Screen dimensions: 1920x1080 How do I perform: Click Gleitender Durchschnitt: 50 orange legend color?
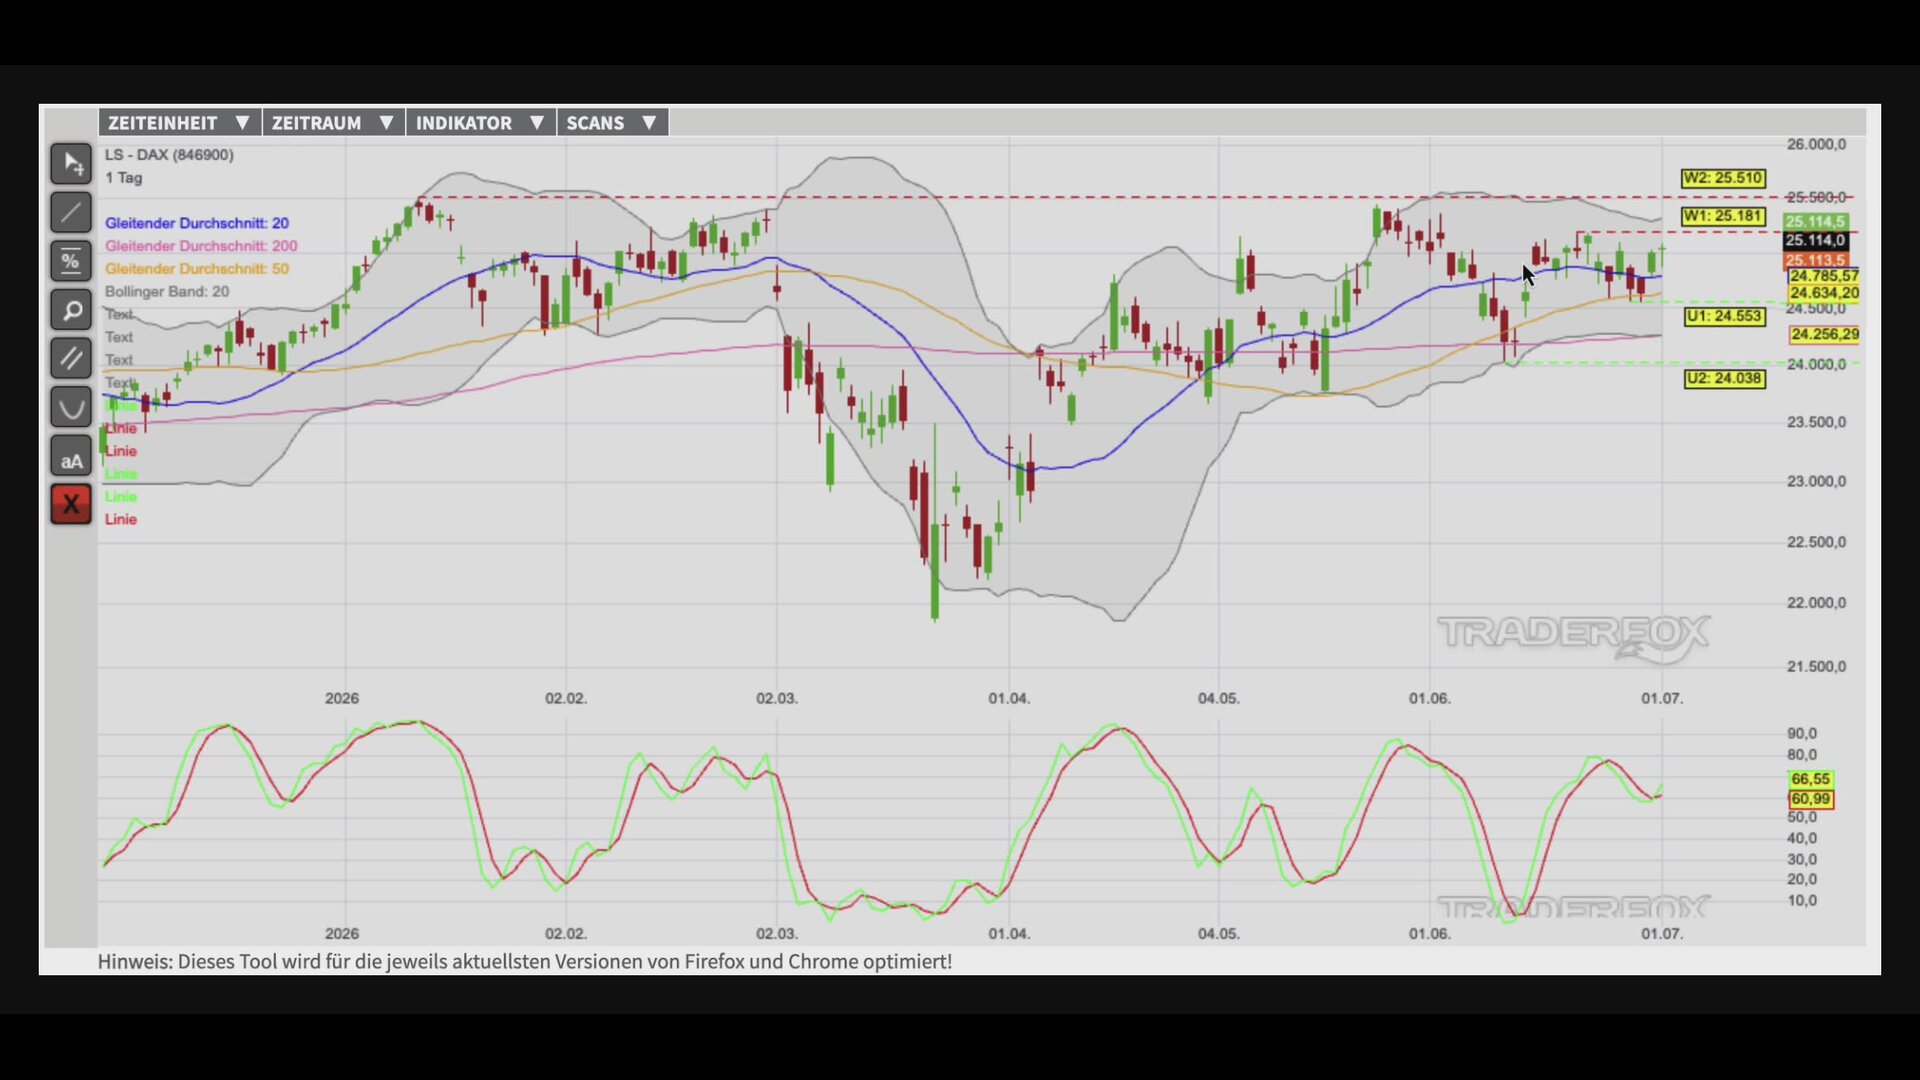(x=197, y=269)
